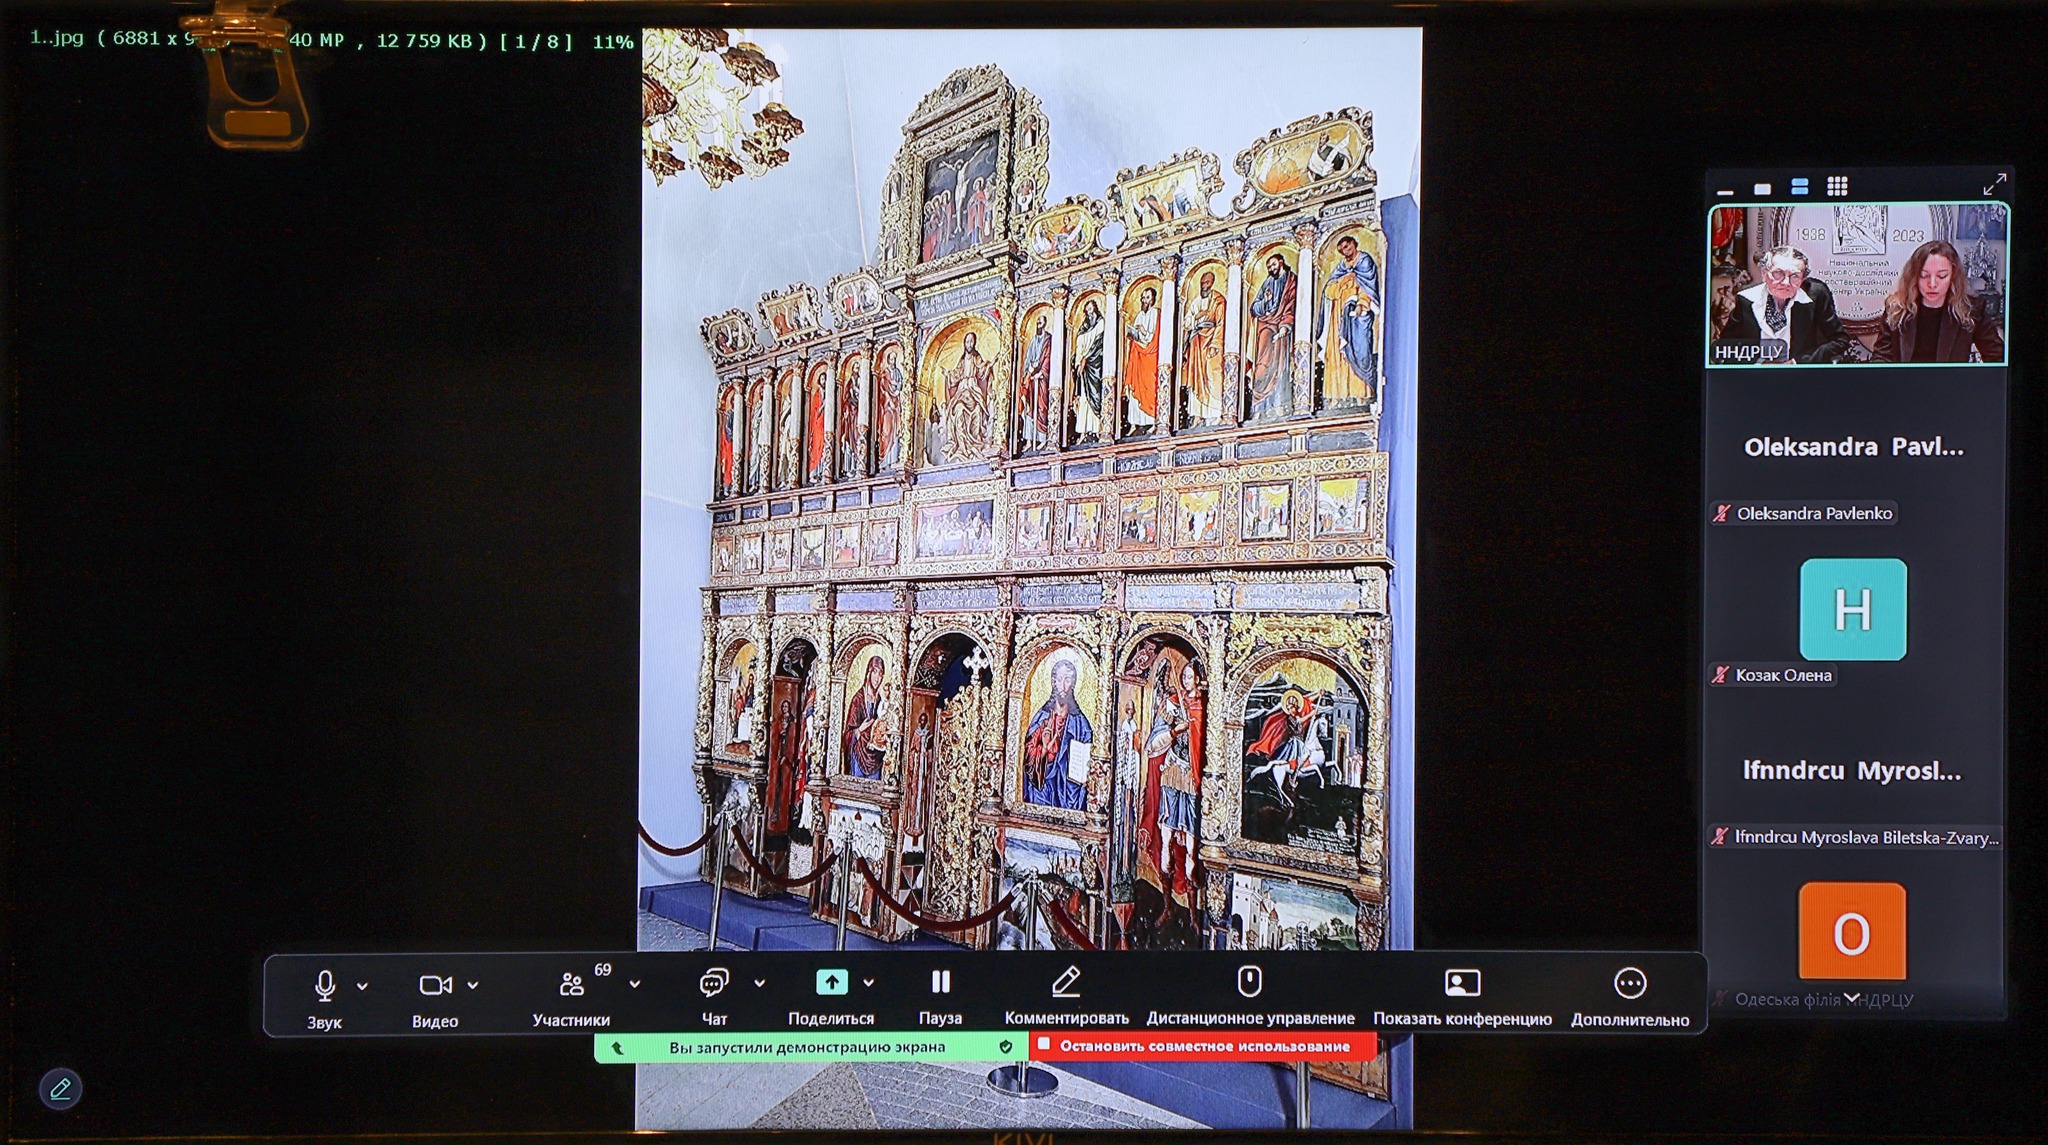
Task: Click the arrow icon at left of green share bar
Action: pyautogui.click(x=618, y=1048)
